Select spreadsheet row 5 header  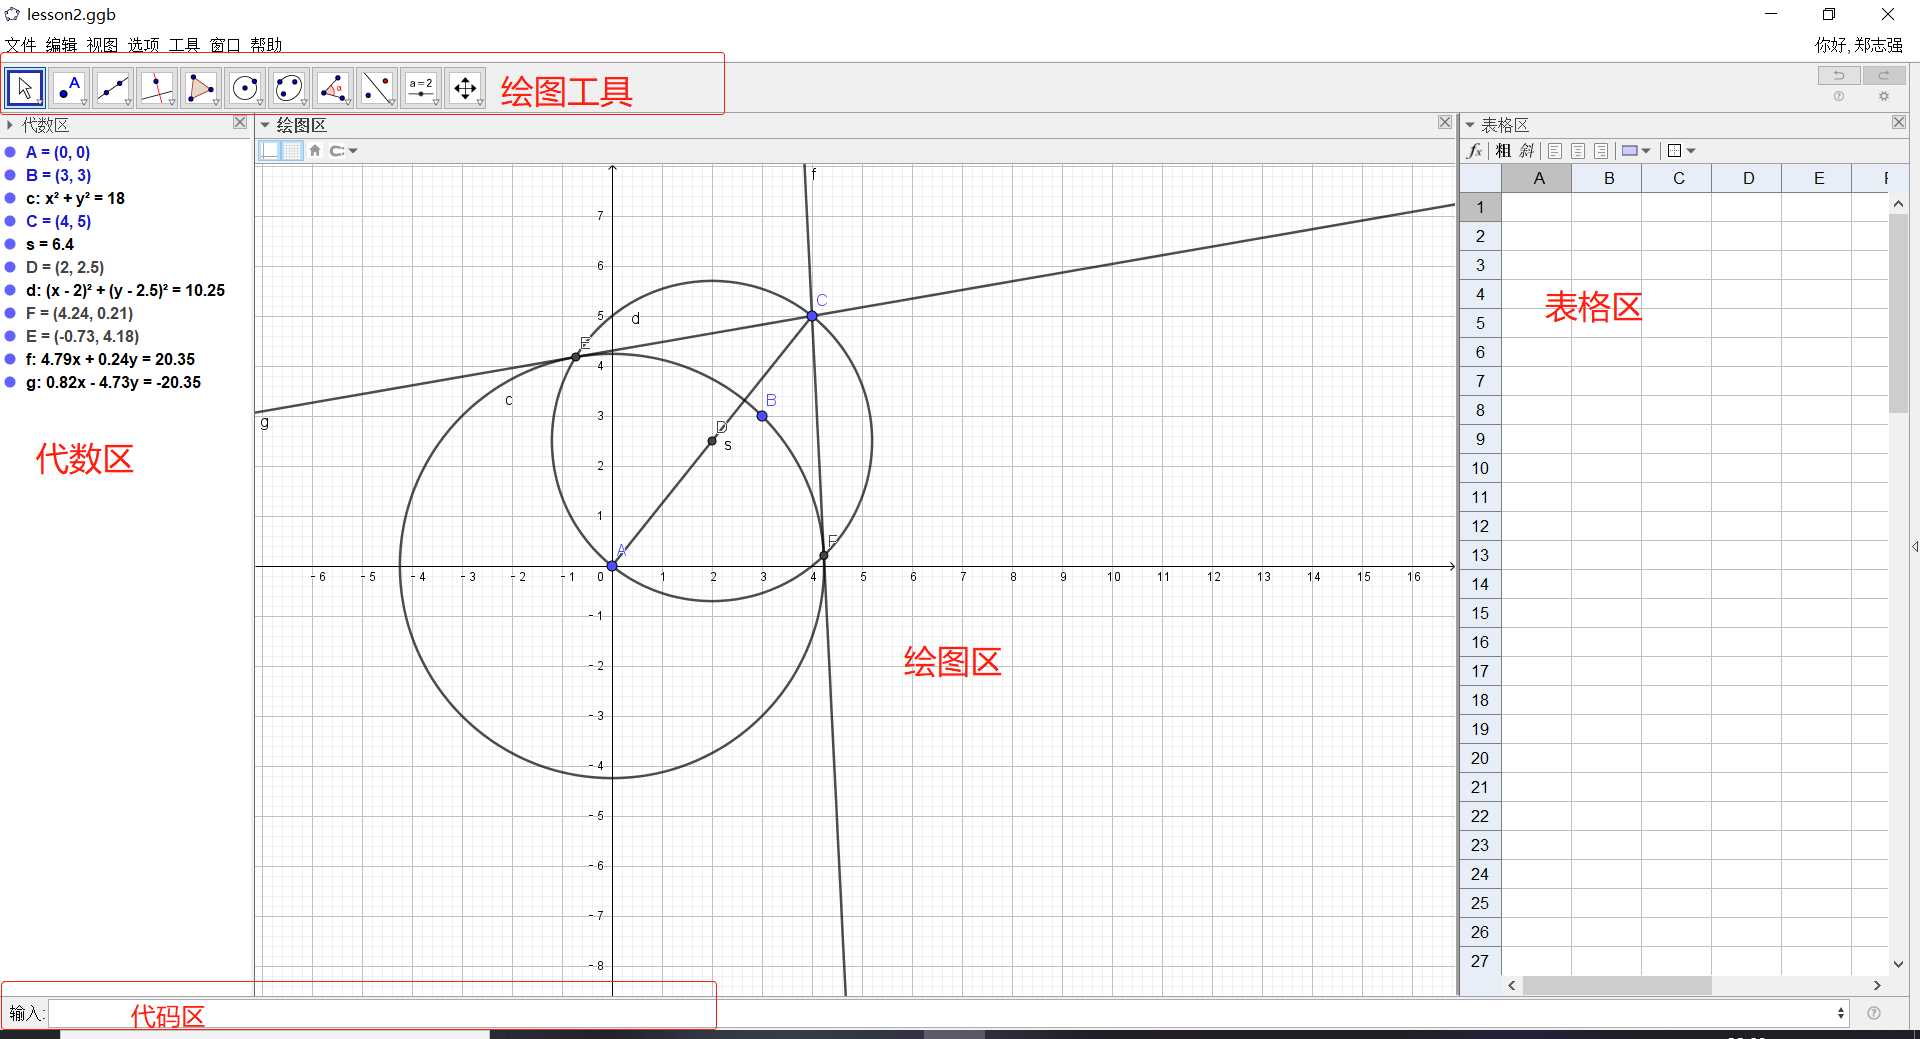tap(1480, 323)
